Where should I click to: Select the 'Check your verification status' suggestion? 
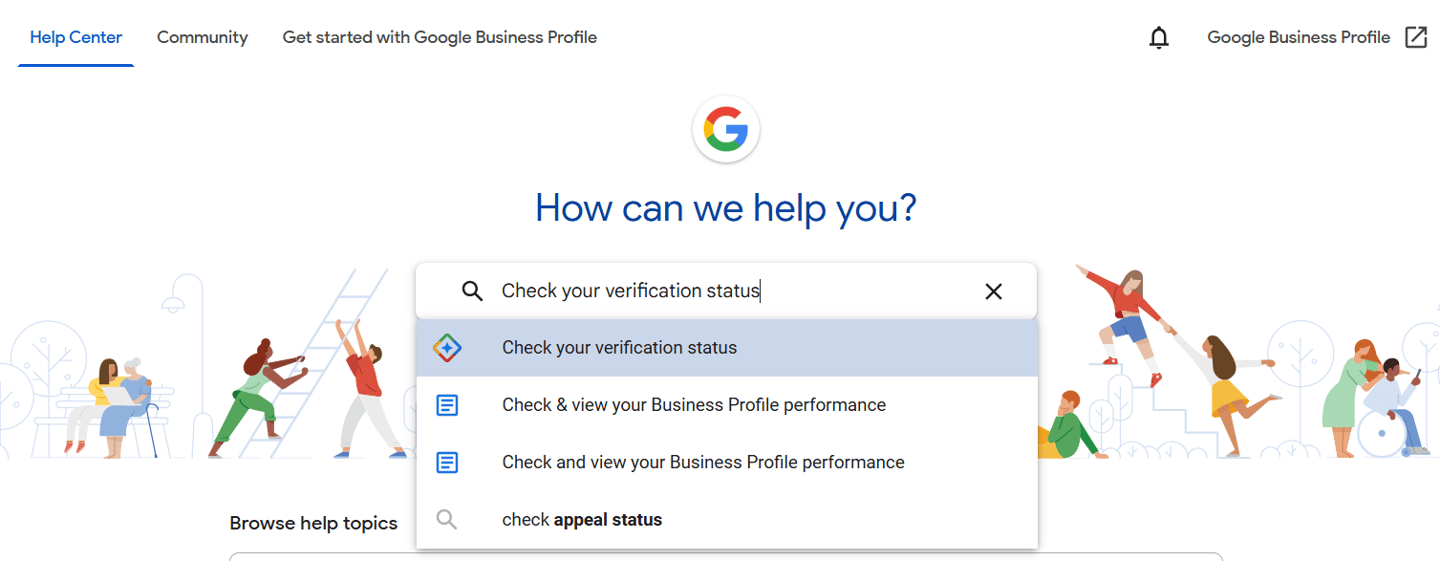pyautogui.click(x=619, y=348)
